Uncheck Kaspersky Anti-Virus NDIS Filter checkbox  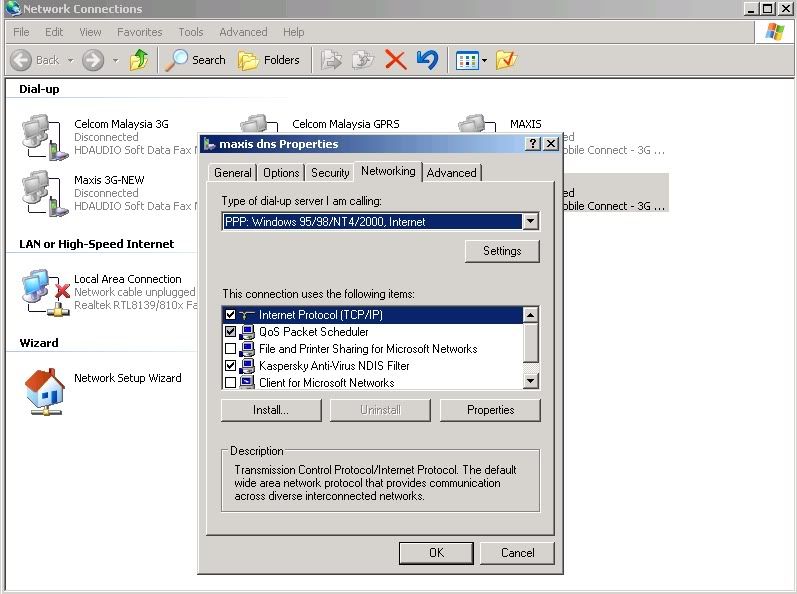pyautogui.click(x=230, y=366)
